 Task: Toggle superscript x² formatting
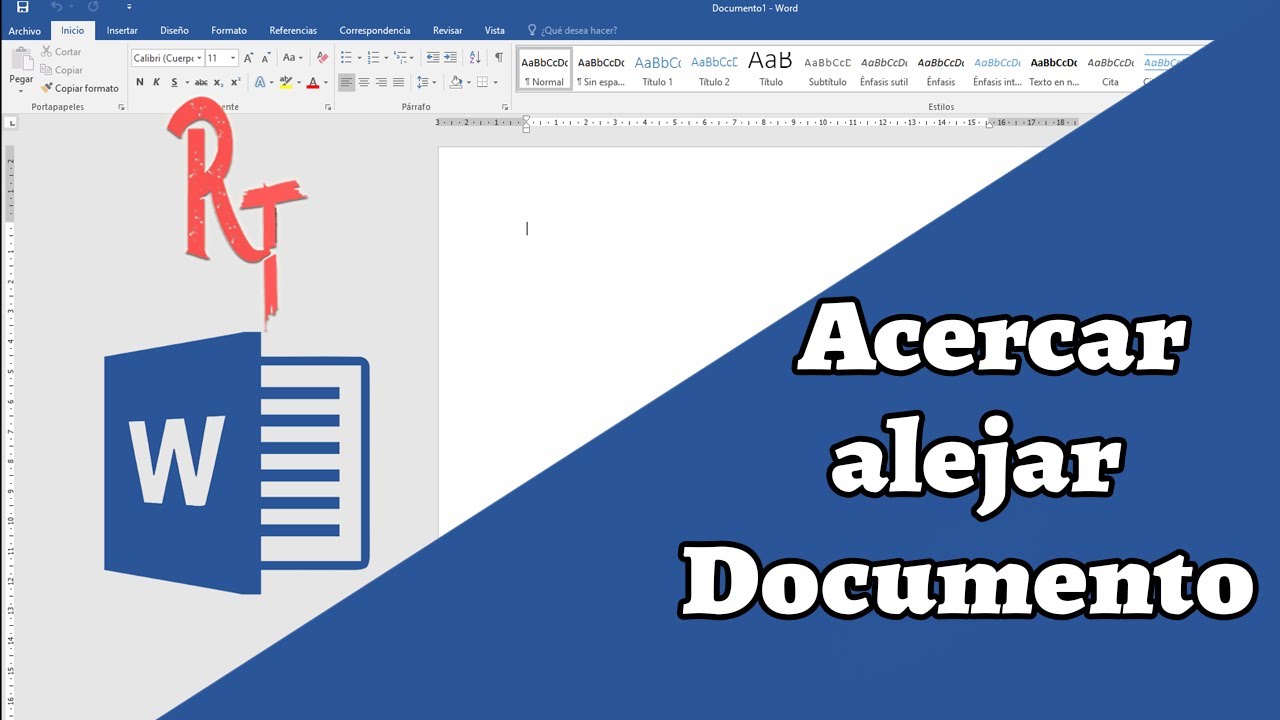tap(235, 82)
